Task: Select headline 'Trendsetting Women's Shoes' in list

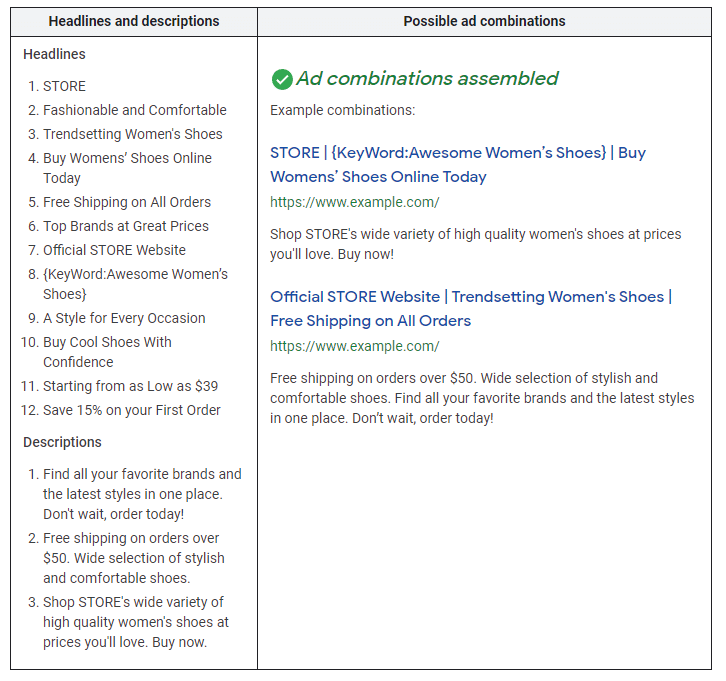Action: [x=132, y=134]
